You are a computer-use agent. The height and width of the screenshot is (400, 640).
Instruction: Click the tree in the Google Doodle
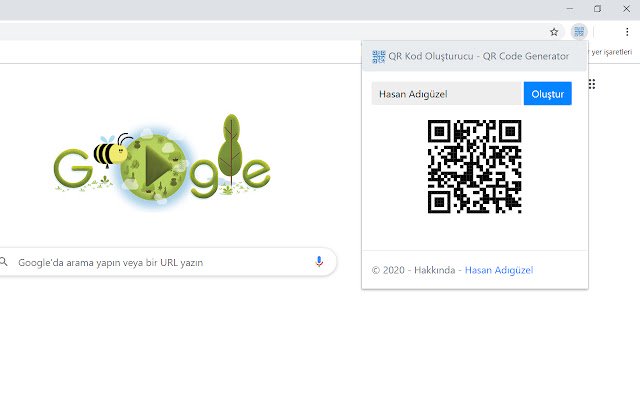click(x=231, y=149)
